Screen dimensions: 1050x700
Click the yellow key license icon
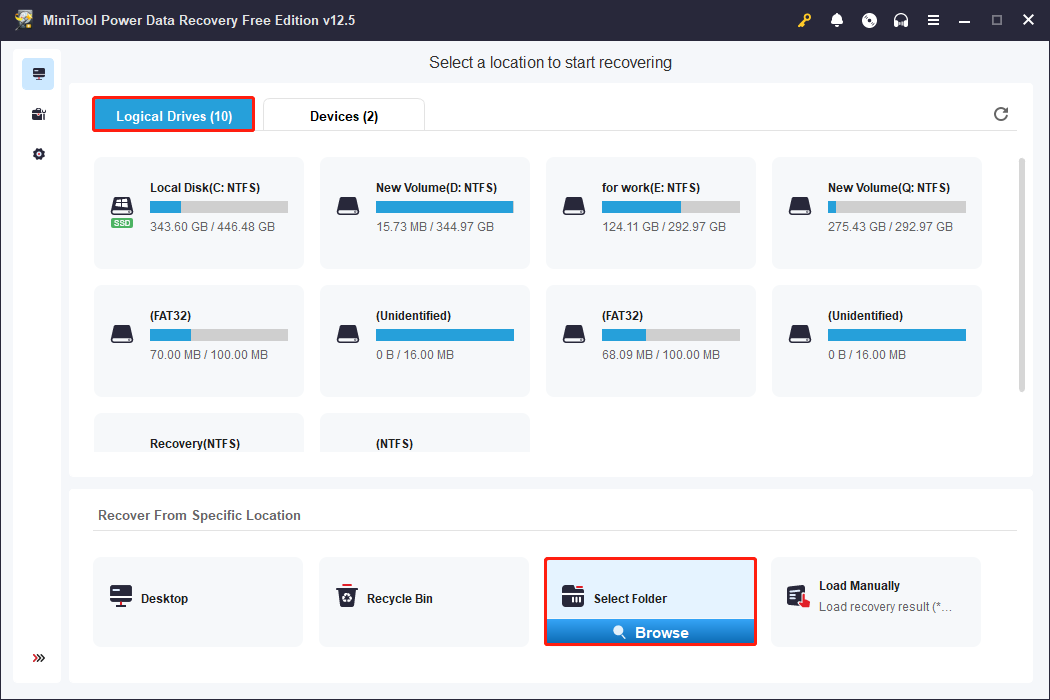click(805, 20)
